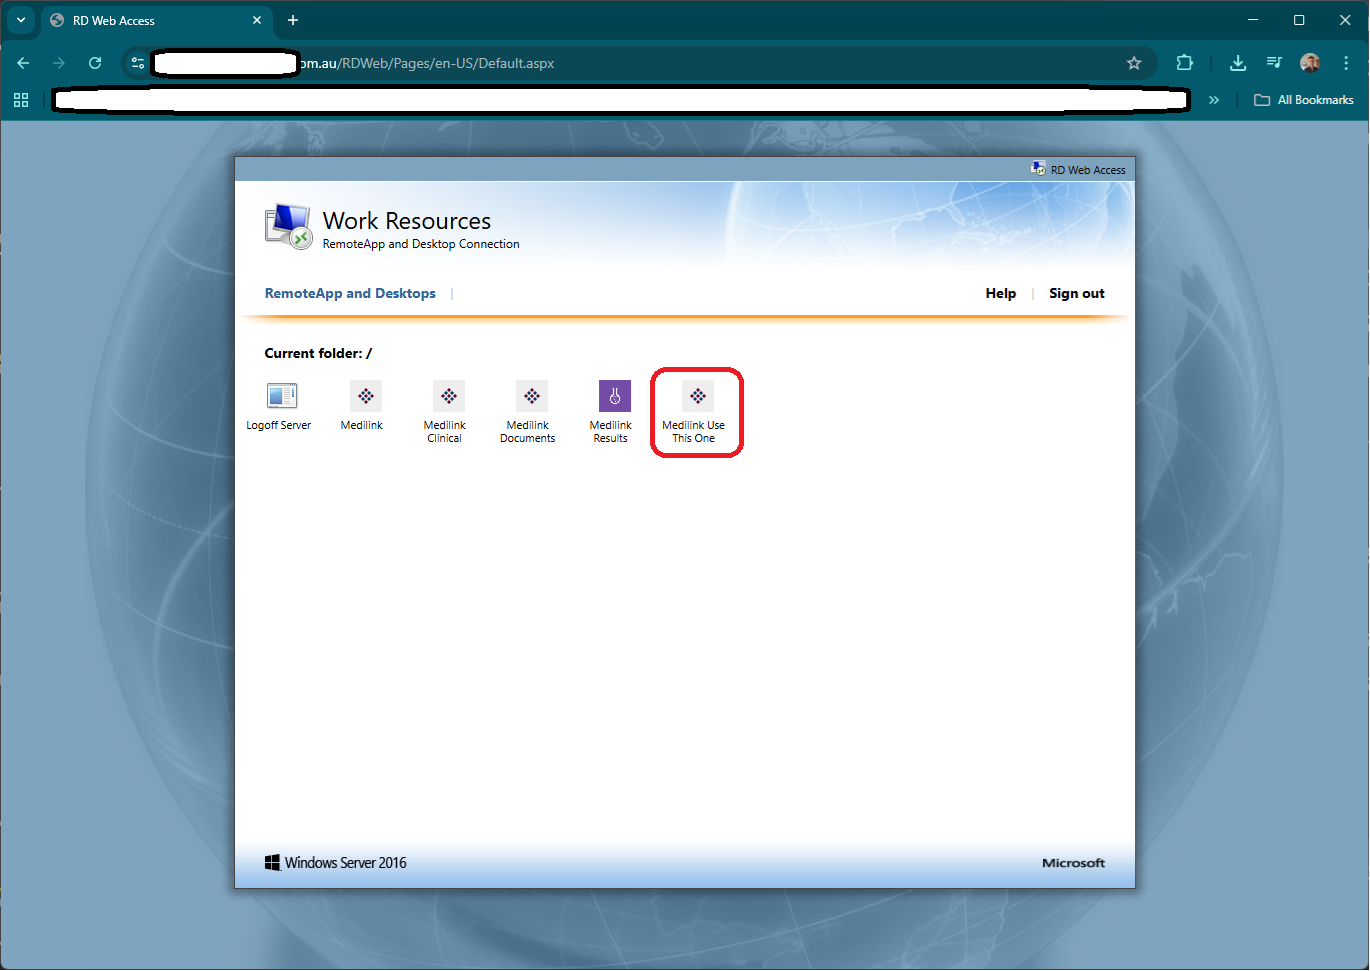The image size is (1370, 971).
Task: Go to the RemoteApp and Desktops tab
Action: click(350, 293)
